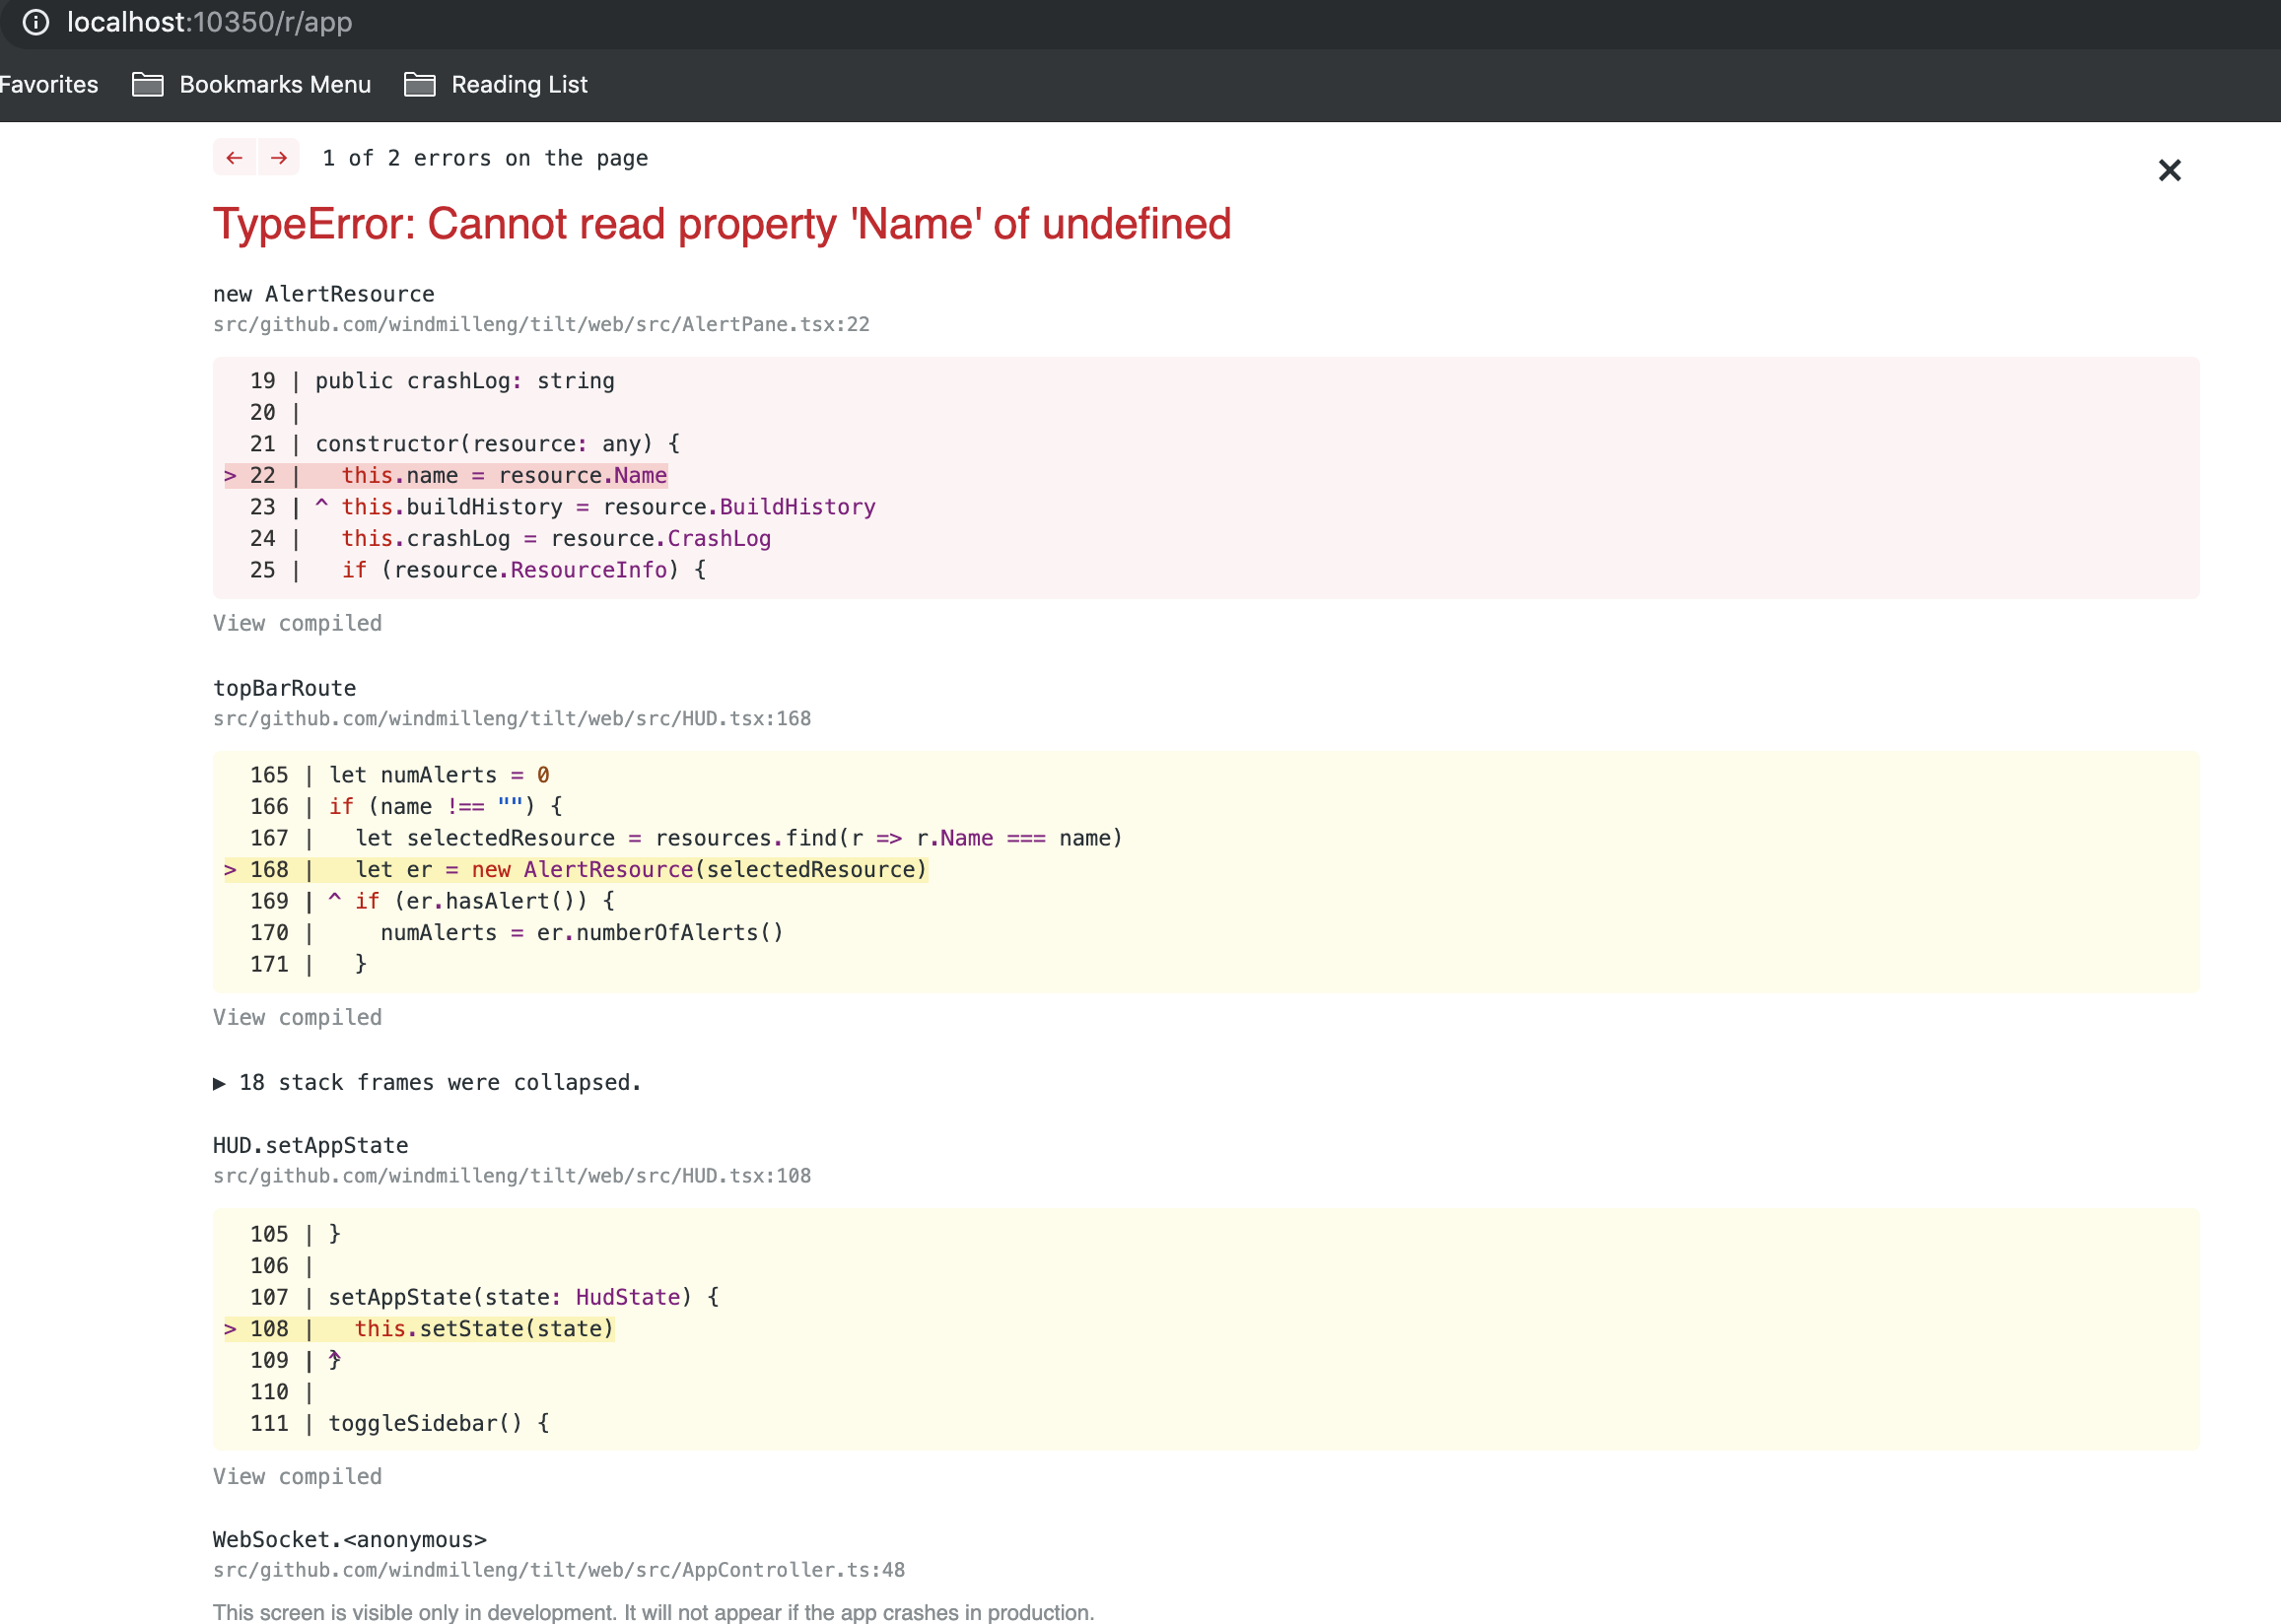The height and width of the screenshot is (1624, 2281).
Task: Click the localhost:10350/r/app address bar
Action: (x=208, y=22)
